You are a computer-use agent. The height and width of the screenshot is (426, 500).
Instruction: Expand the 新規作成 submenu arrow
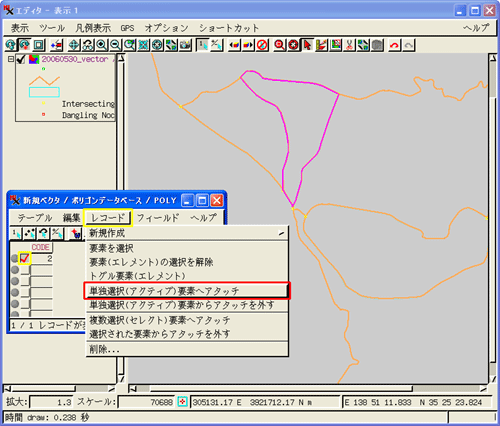[282, 233]
